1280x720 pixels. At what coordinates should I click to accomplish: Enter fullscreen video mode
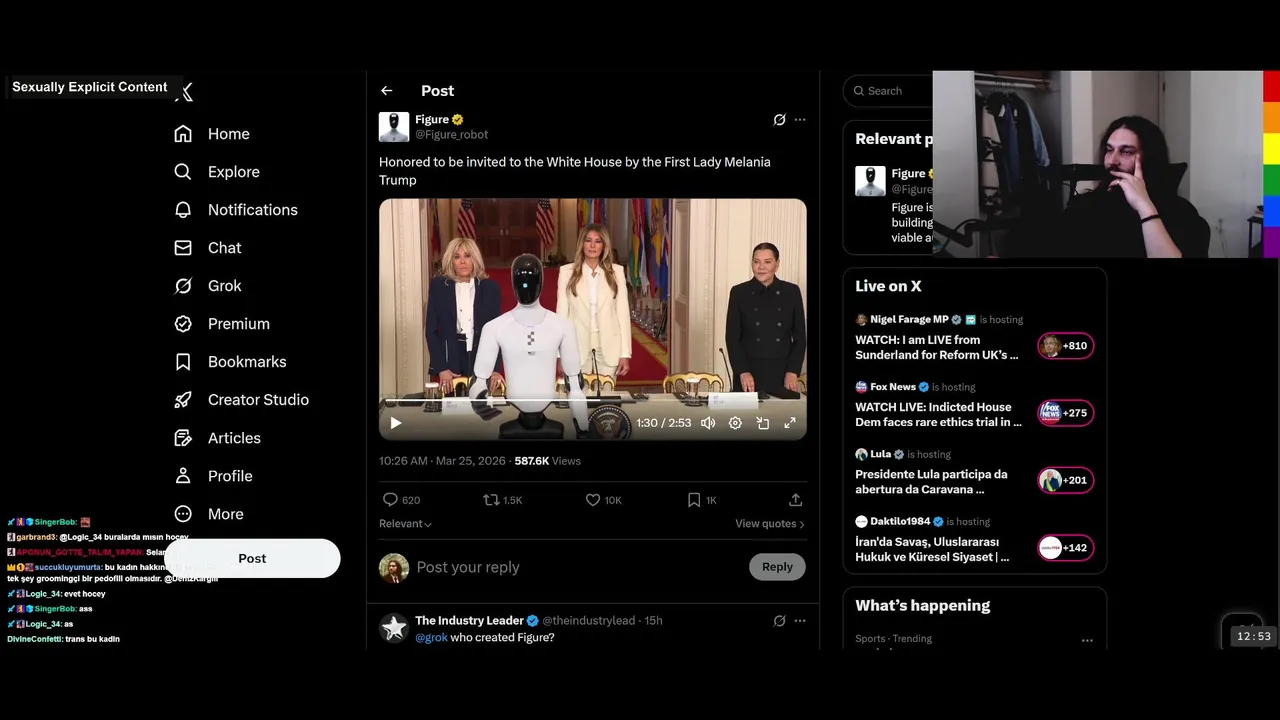(x=790, y=423)
